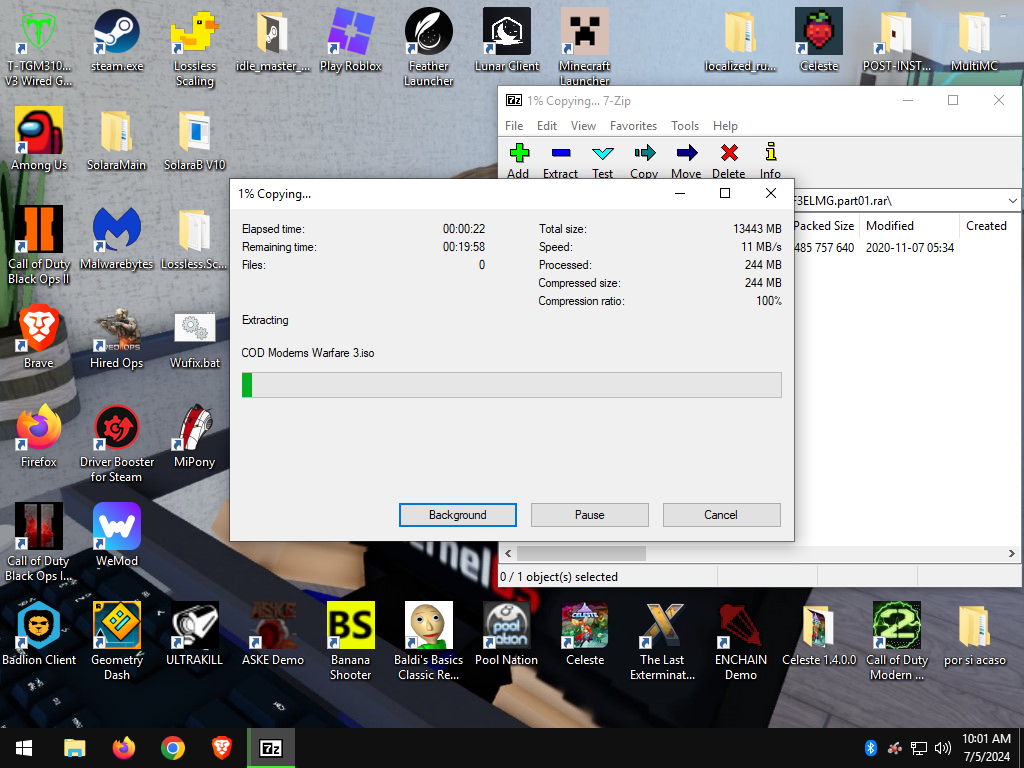
Task: Sort by Packed Size column
Action: 824,225
